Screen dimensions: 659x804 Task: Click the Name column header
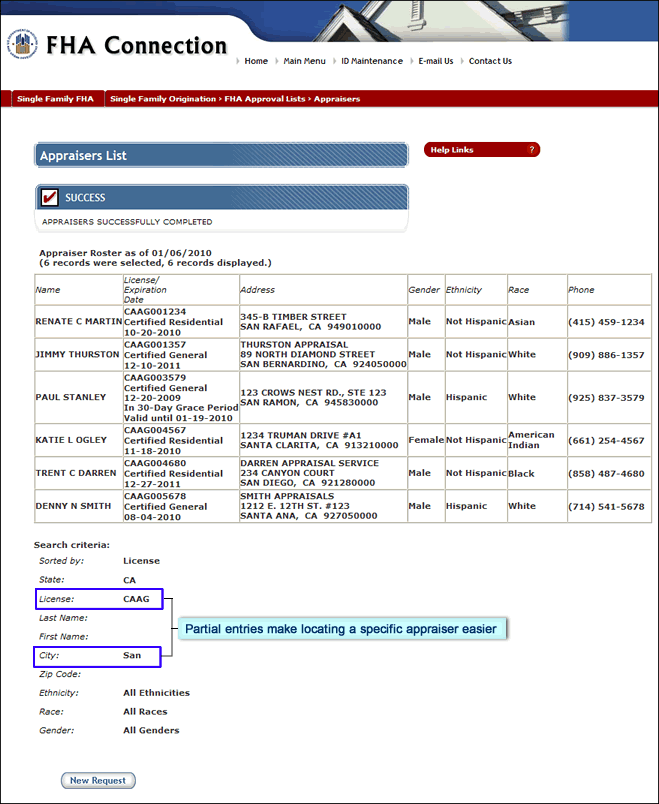(48, 290)
